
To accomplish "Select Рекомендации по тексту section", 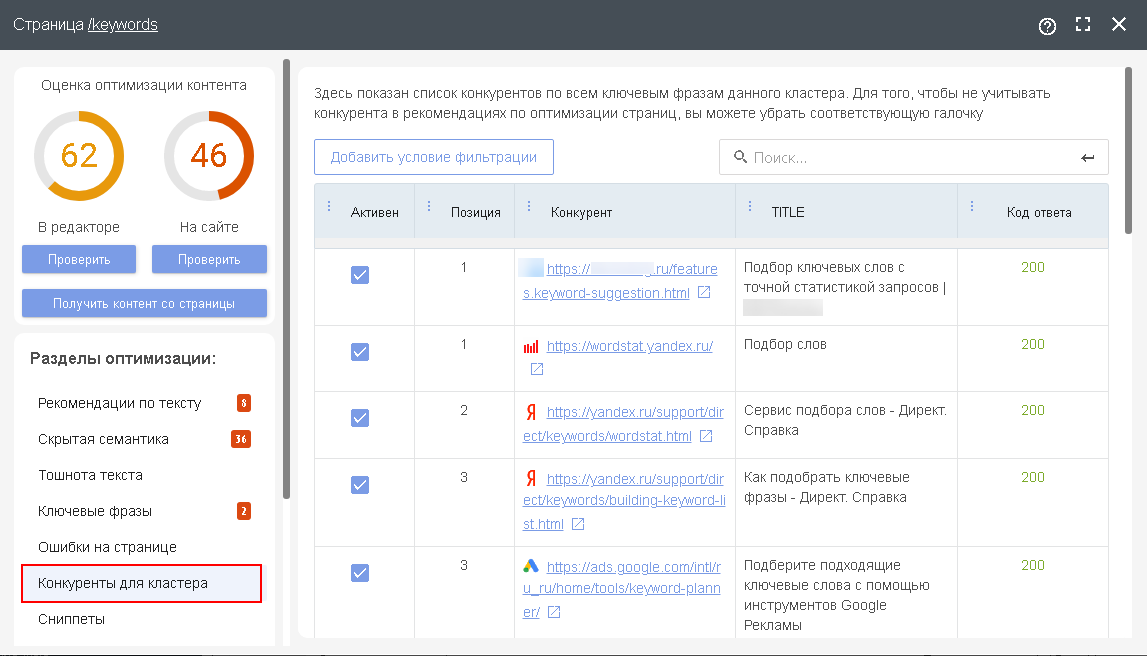I will (120, 403).
